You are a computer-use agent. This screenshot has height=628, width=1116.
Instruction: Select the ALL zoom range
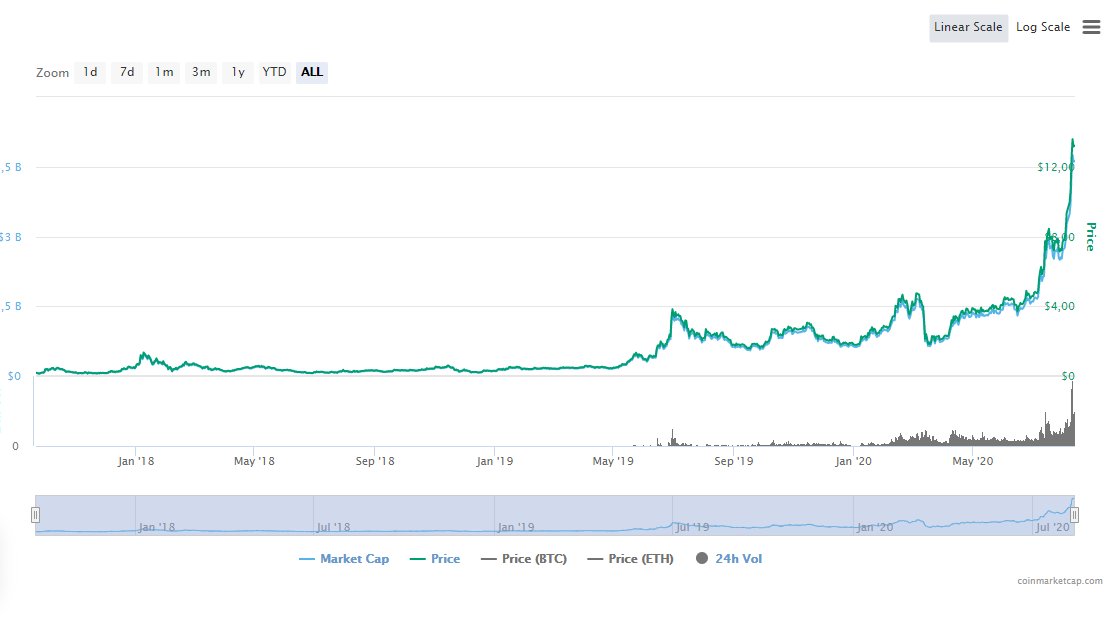point(312,72)
